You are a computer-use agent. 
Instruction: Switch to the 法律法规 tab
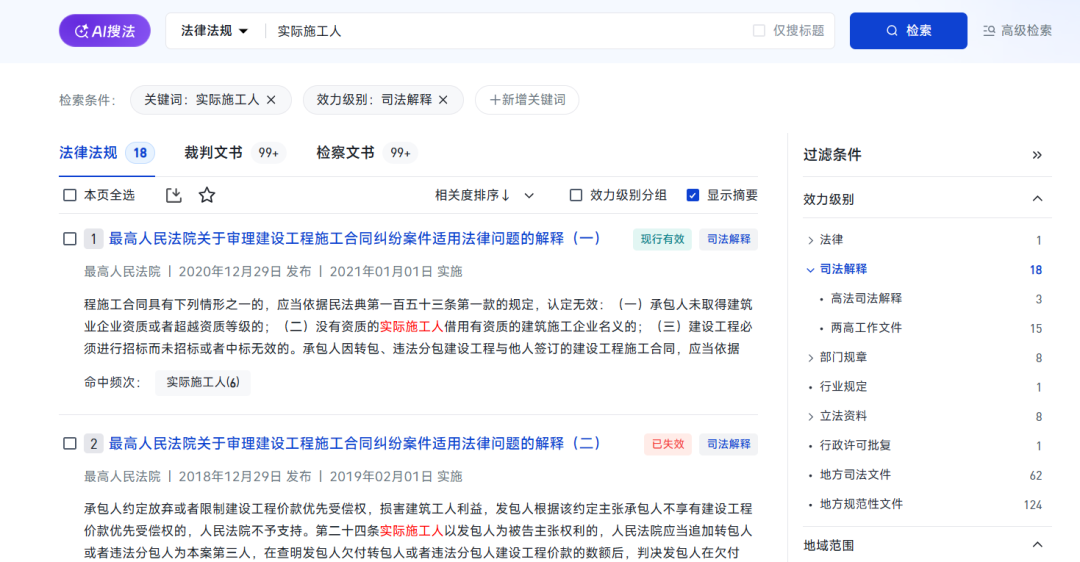point(106,153)
